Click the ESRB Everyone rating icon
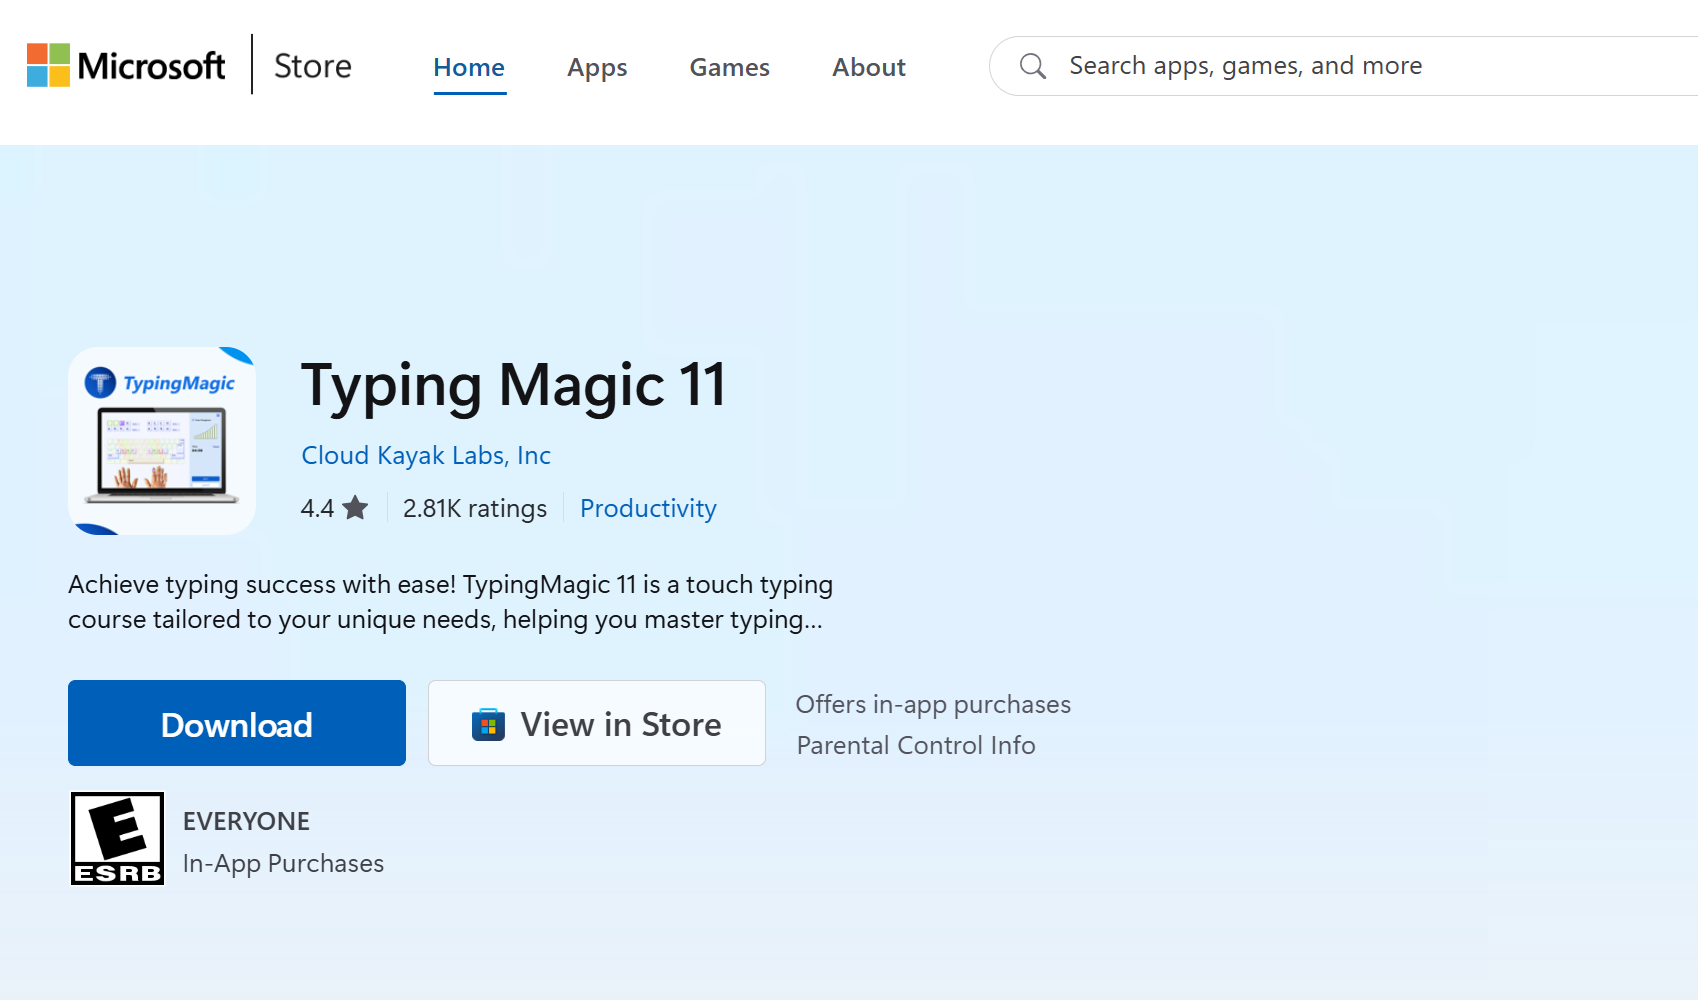 click(x=117, y=838)
